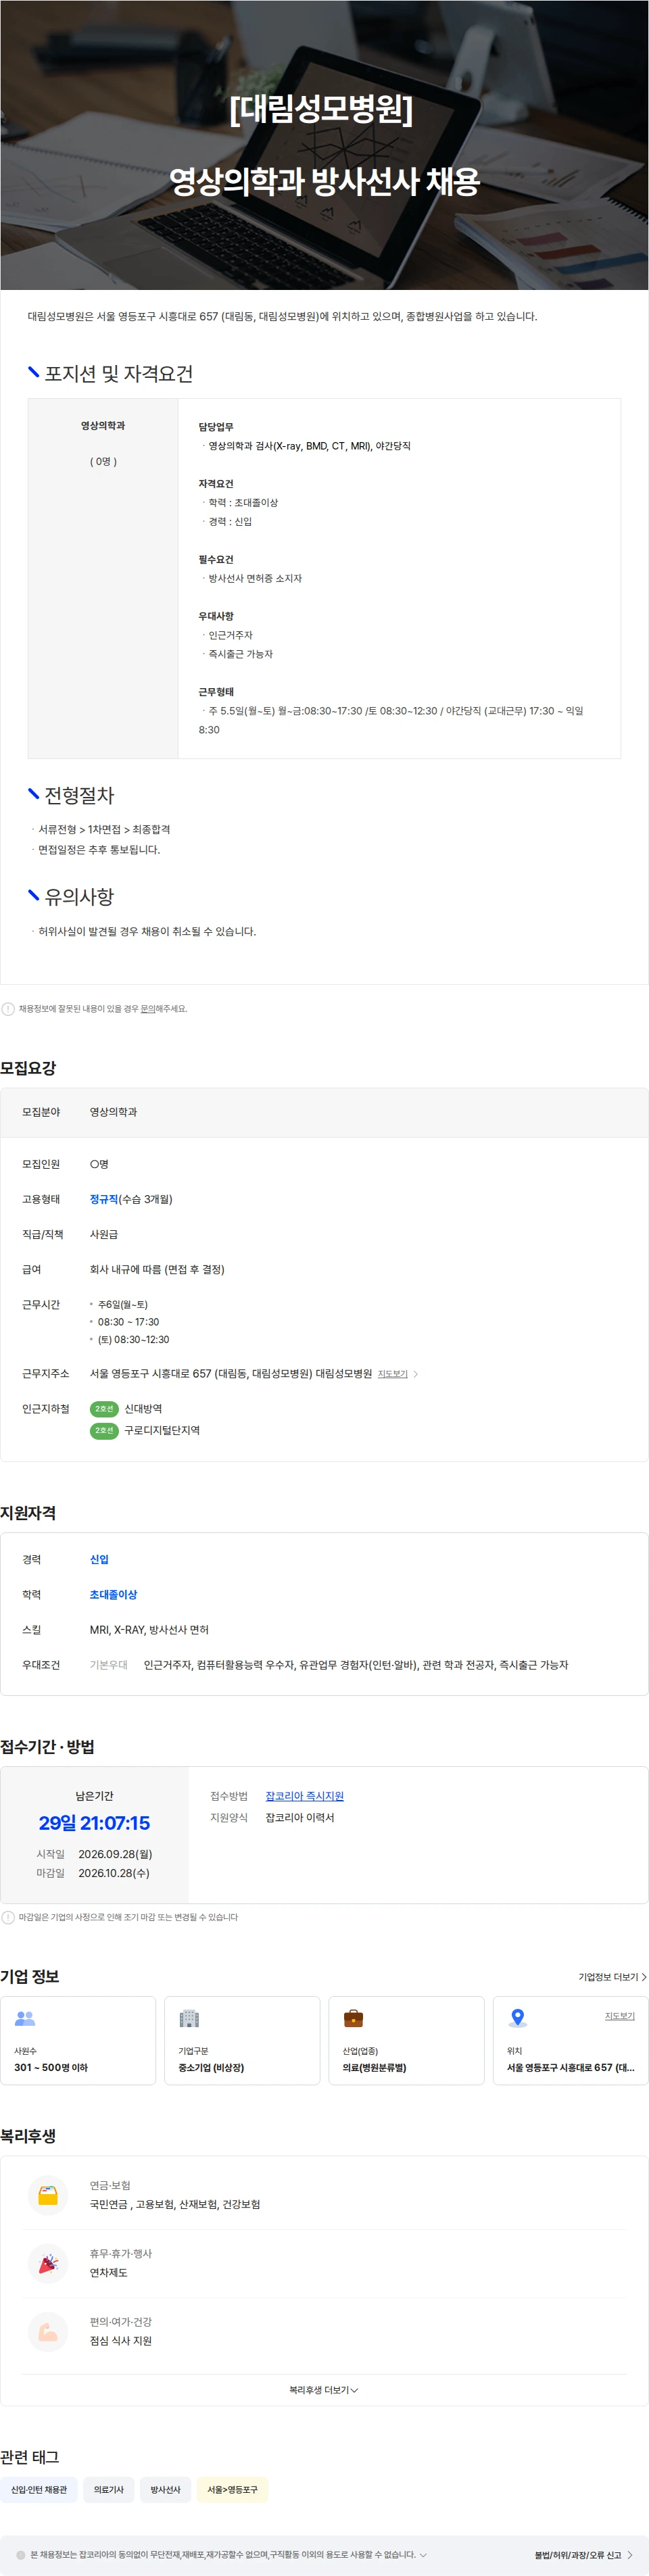
Task: Click the 연차제도 text
Action: tap(109, 2273)
